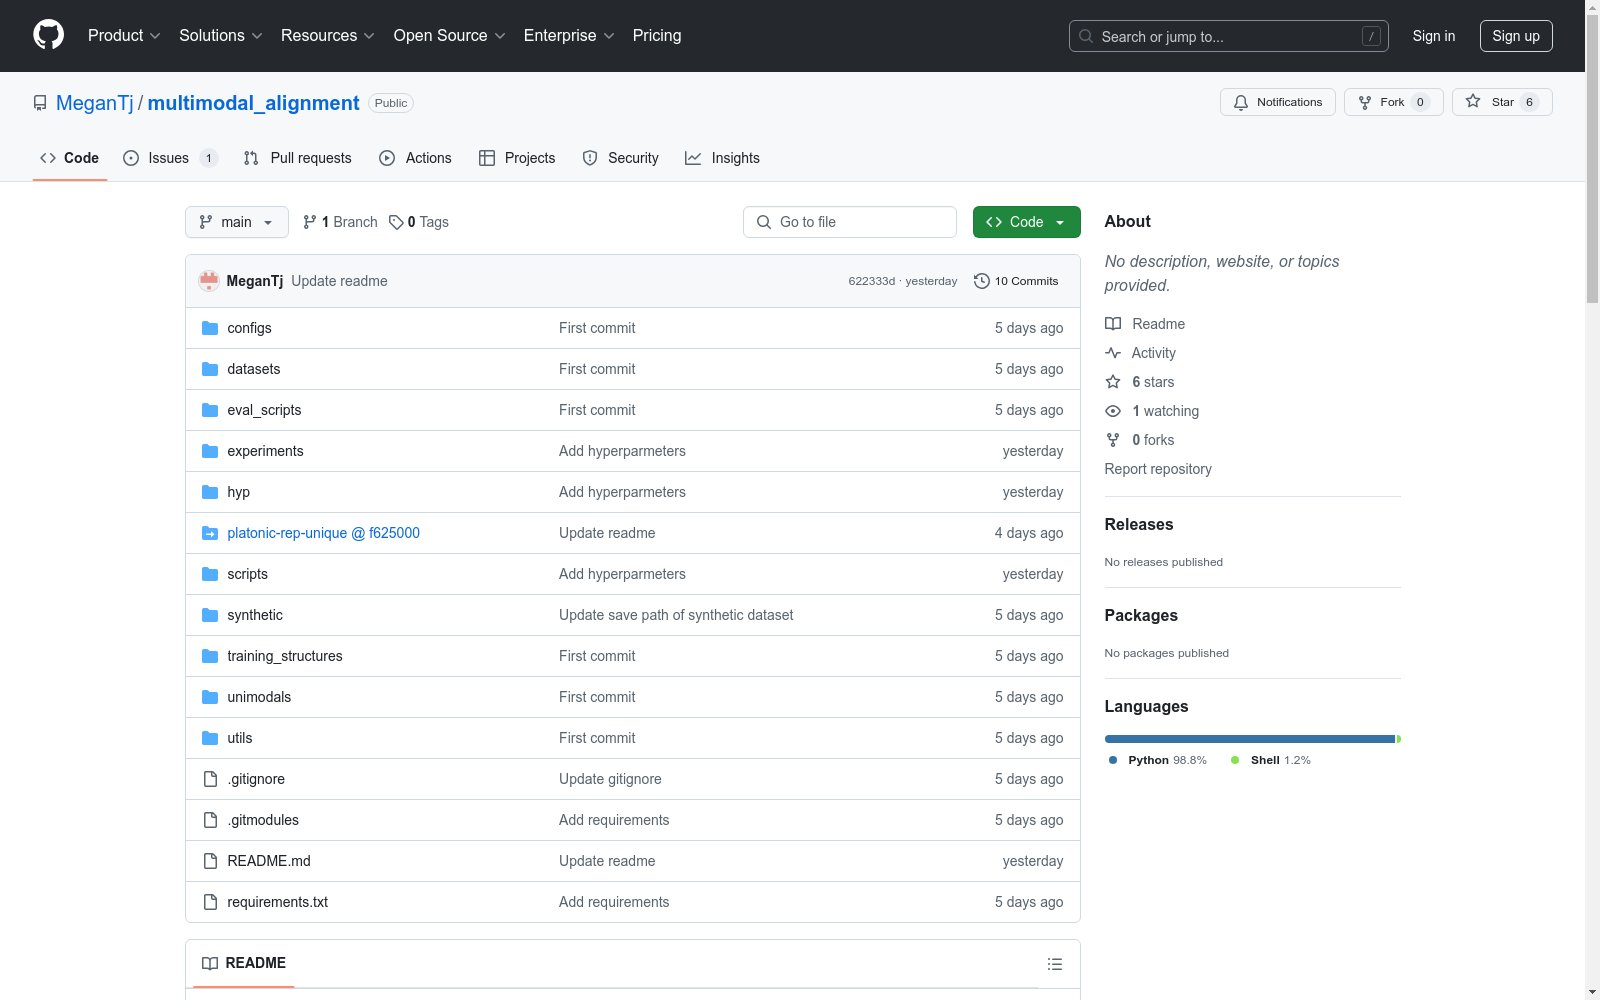Screen dimensions: 1600x1000
Task: Click the repository icon before MeganTj
Action: (x=40, y=103)
